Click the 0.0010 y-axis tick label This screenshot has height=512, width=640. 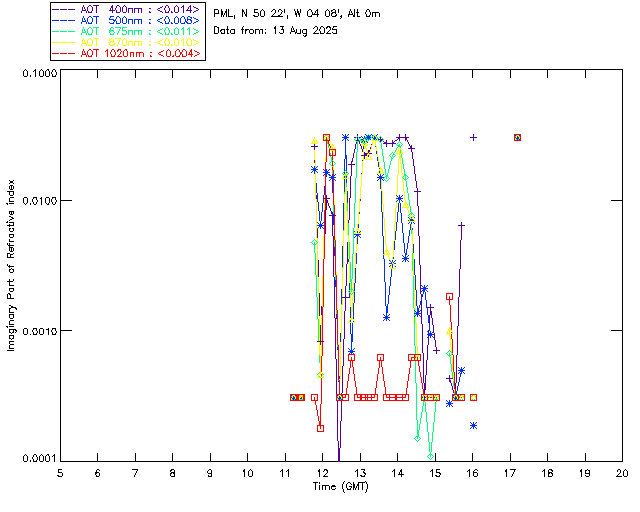tap(38, 330)
